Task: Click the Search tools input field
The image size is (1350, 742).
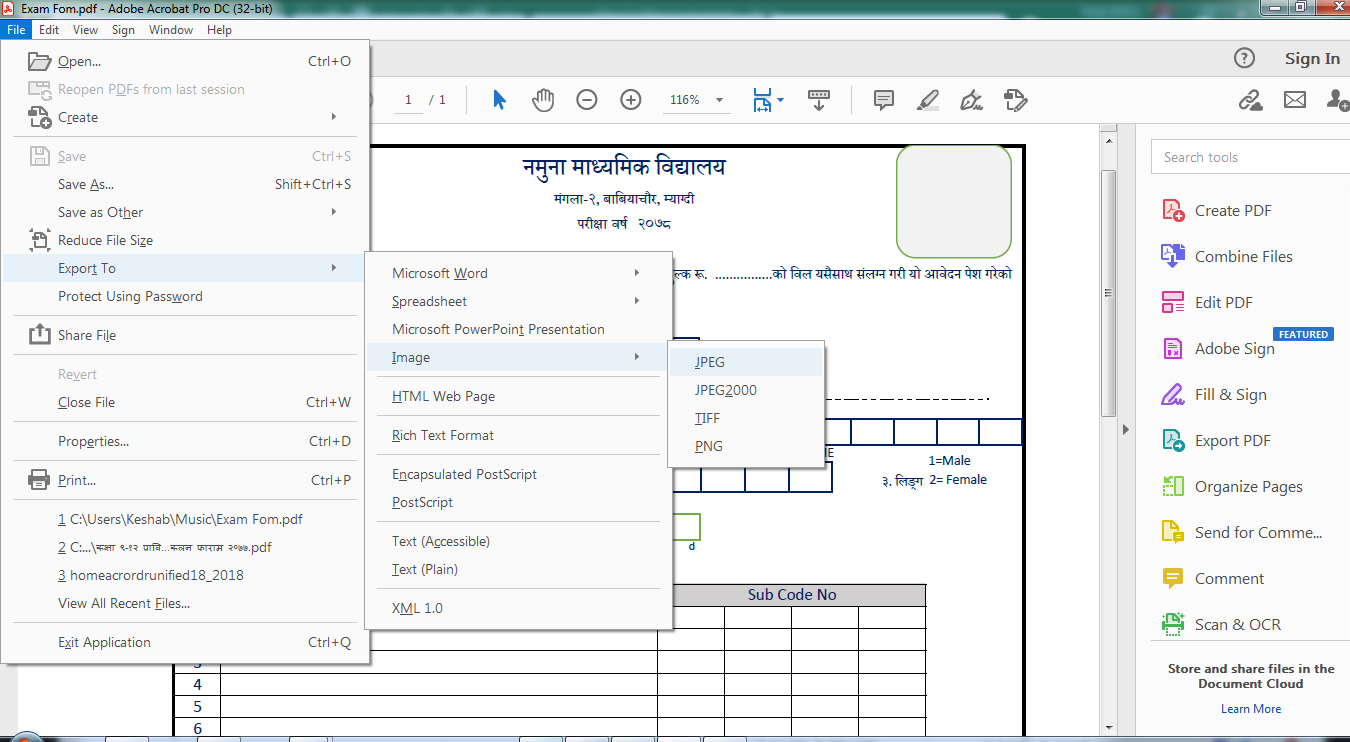Action: (x=1250, y=157)
